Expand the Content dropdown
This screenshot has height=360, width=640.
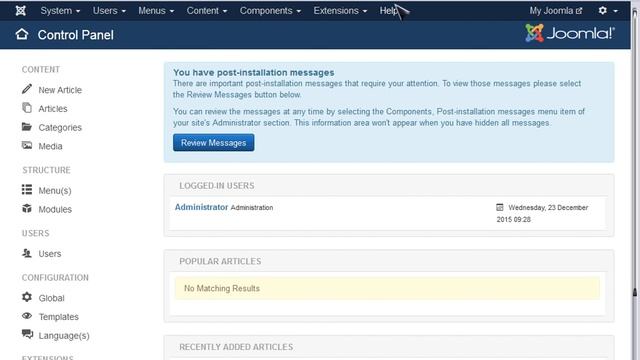coord(207,11)
